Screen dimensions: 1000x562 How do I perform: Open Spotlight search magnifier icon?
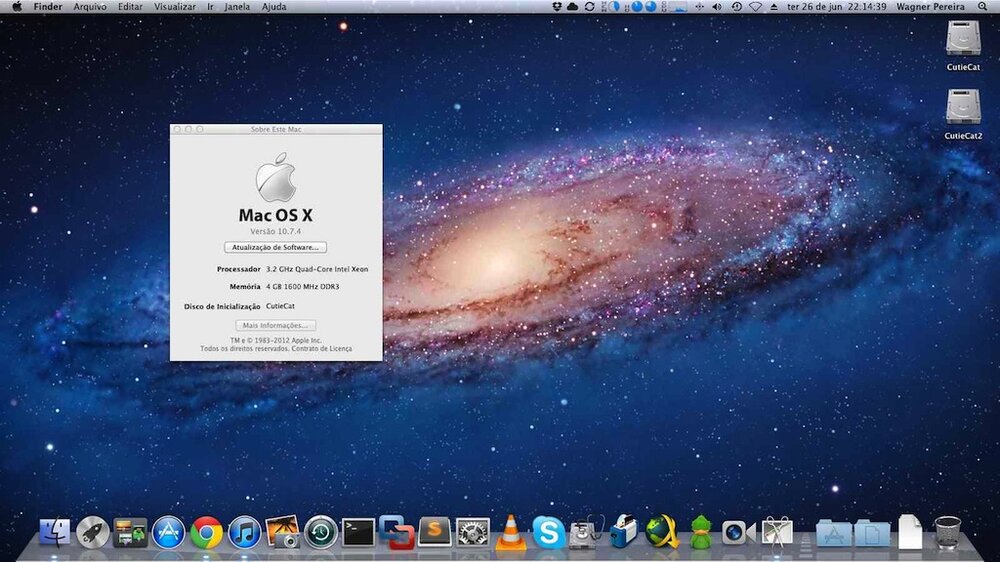point(984,6)
